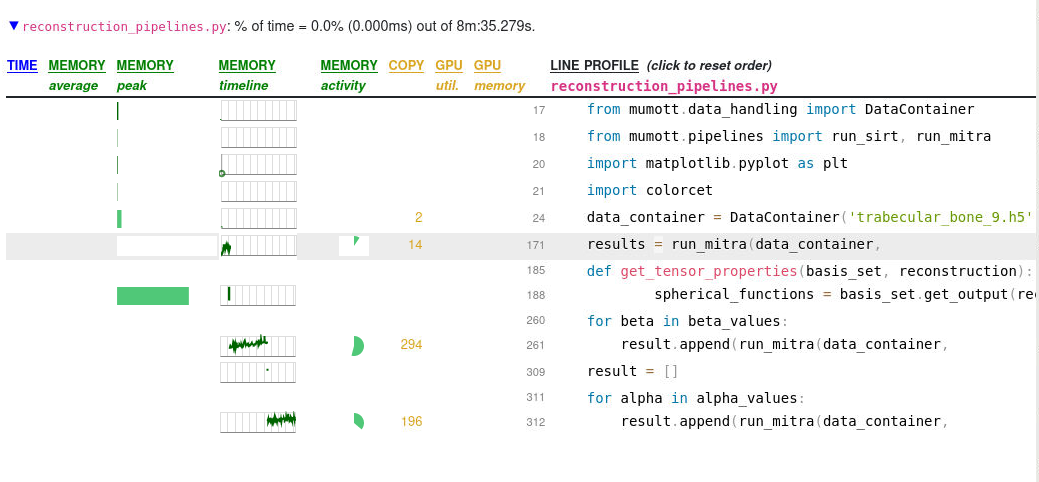Sort by the TIME column header
Viewport: 1039px width, 482px height.
(x=22, y=66)
